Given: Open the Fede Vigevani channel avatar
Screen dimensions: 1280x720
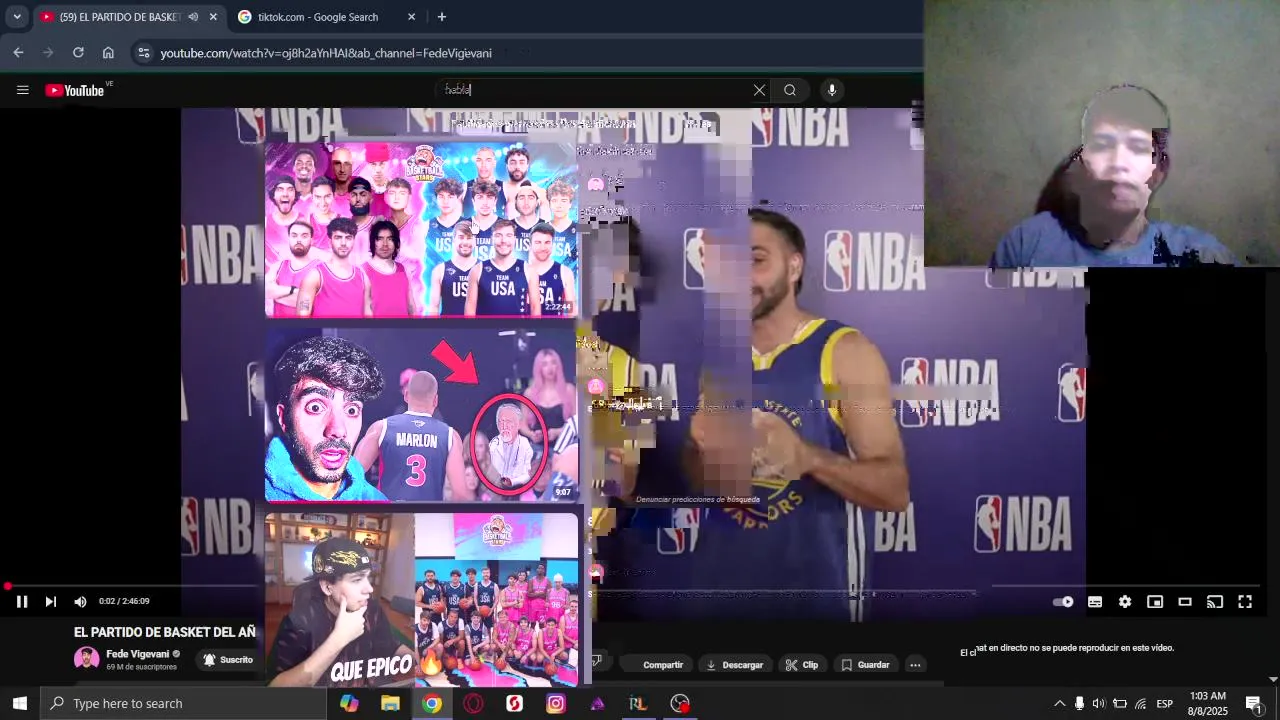Looking at the screenshot, I should pos(87,659).
